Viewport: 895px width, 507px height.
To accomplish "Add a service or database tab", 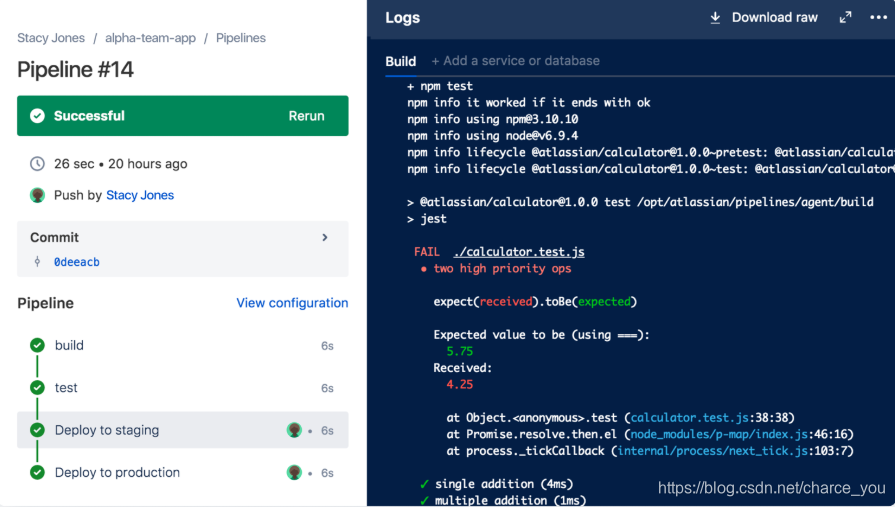I will click(515, 61).
